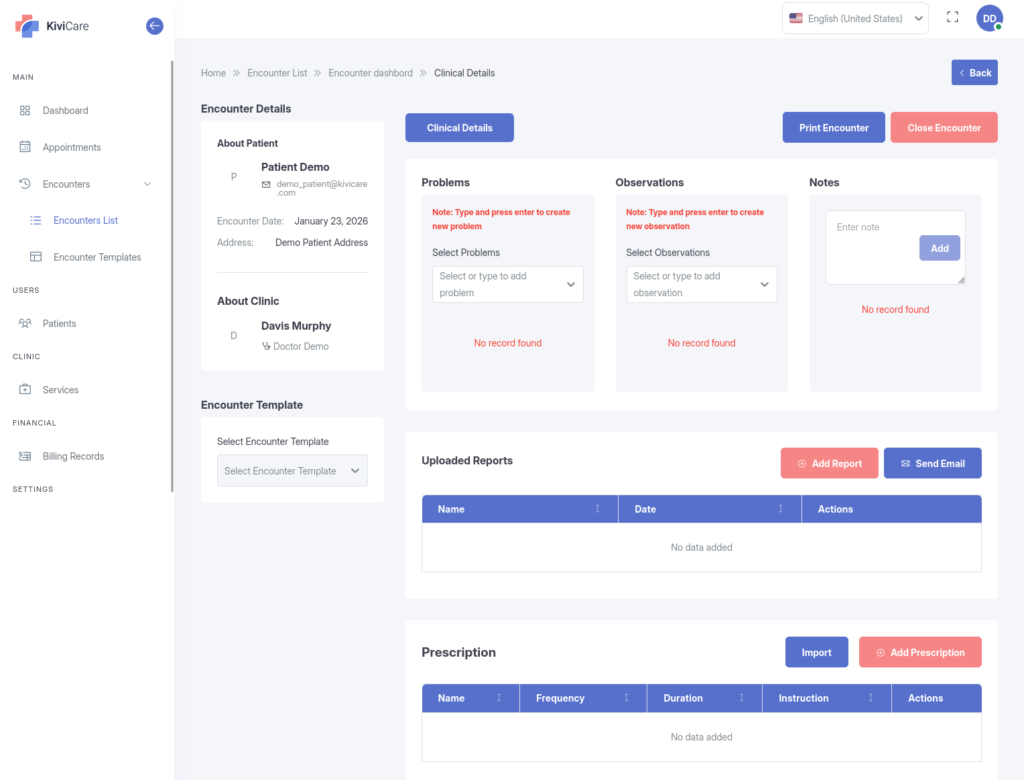Screen dimensions: 1024x780
Task: Switch to the Clinical Details tab
Action: [x=459, y=128]
